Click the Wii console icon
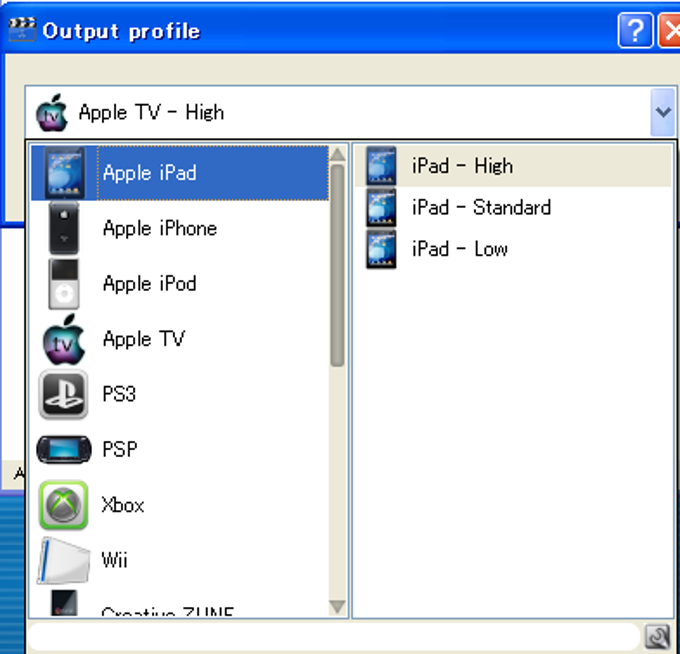680x654 pixels. point(63,560)
